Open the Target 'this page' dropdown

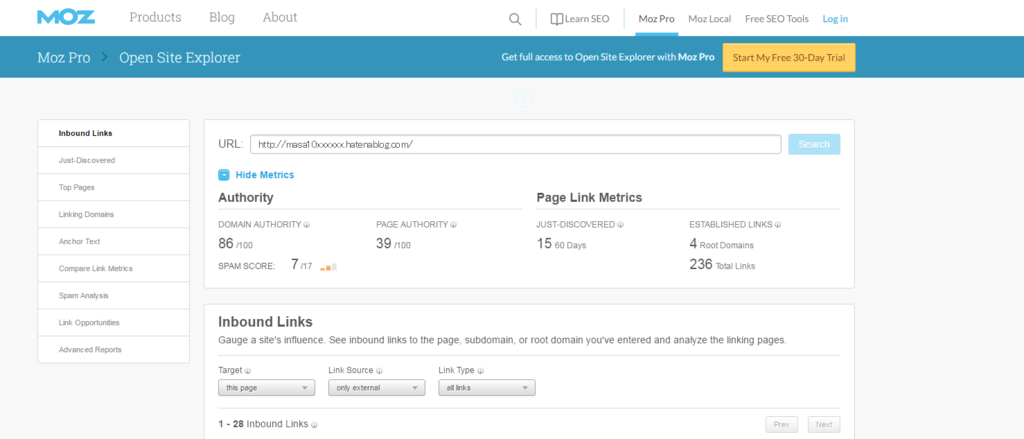(266, 388)
